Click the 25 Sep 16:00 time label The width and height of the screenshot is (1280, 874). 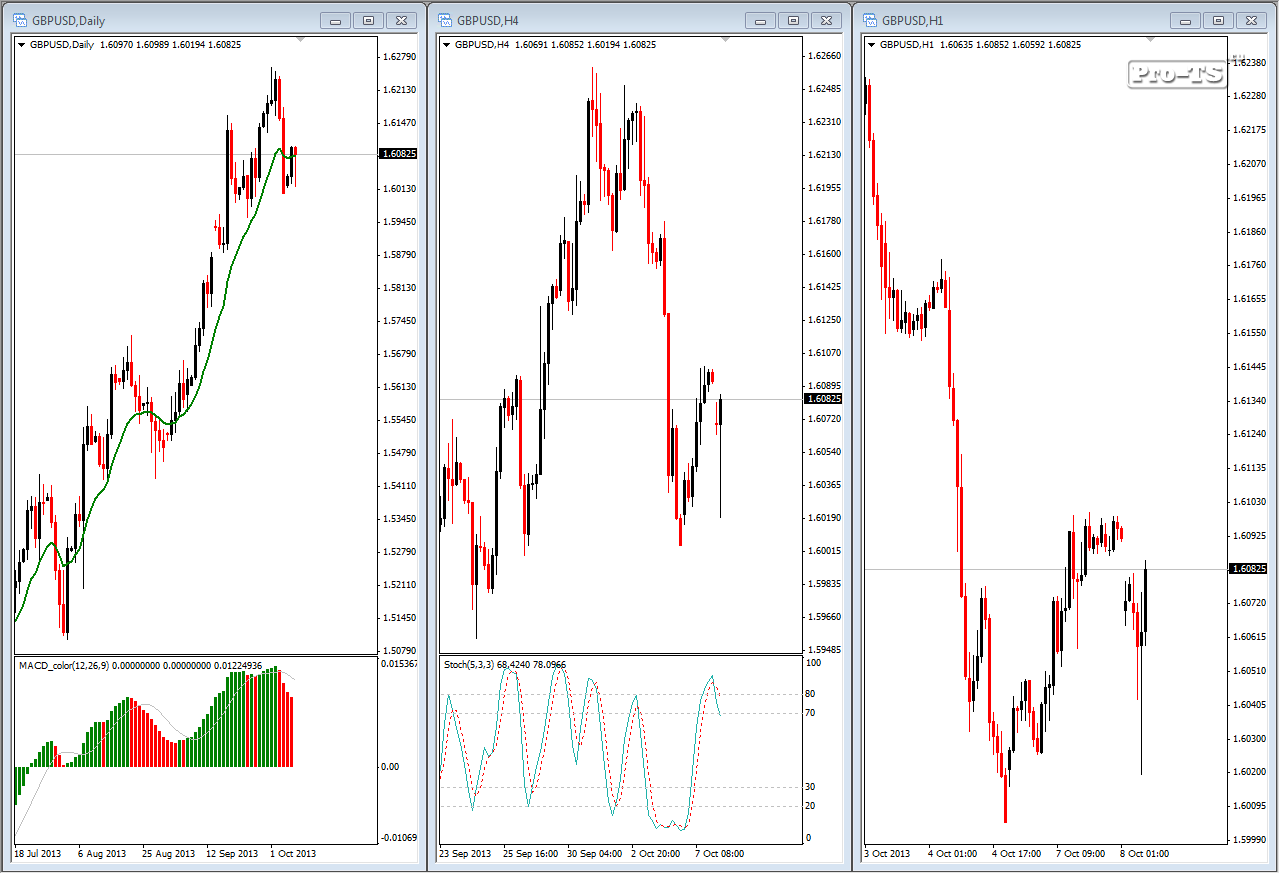pyautogui.click(x=530, y=854)
